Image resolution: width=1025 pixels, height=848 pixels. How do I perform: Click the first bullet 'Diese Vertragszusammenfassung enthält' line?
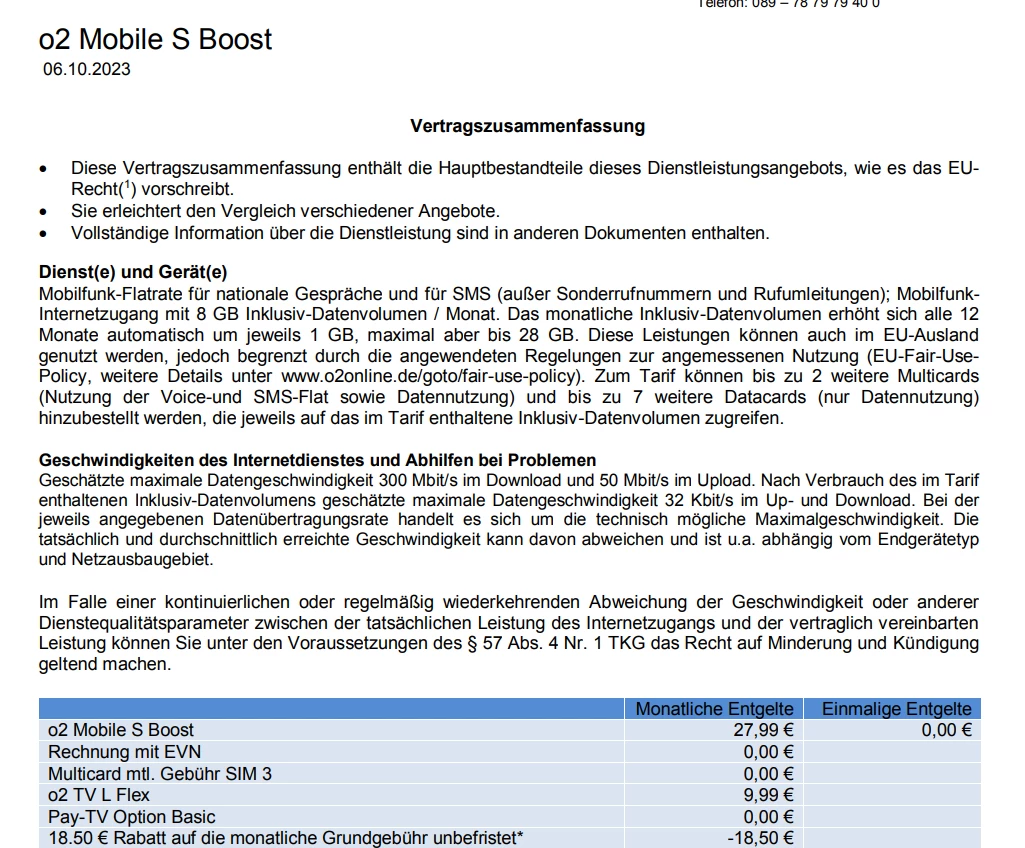point(525,169)
